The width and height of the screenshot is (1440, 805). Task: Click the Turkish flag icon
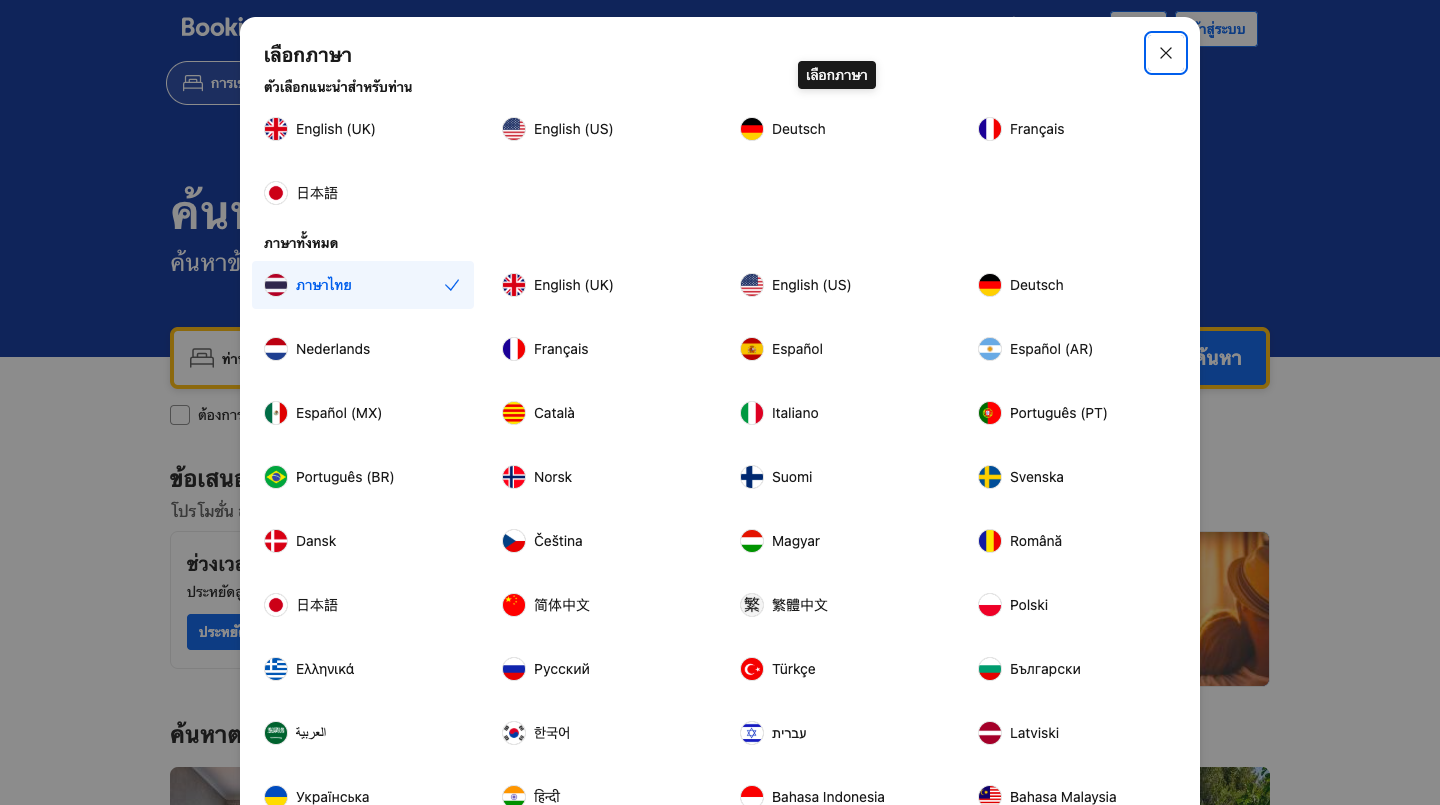[752, 669]
